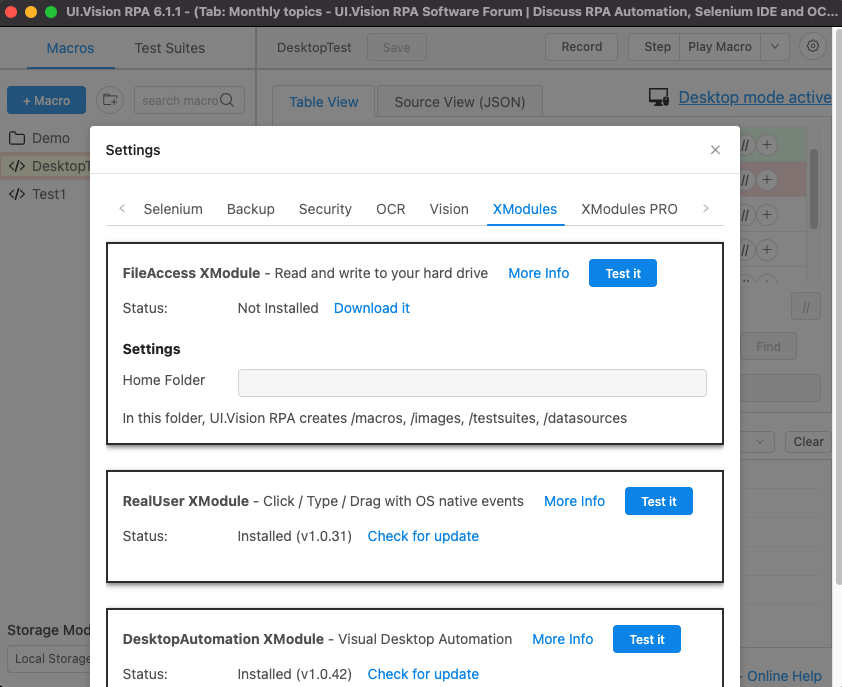Click the DesktopTest macro code icon
842x687 pixels.
[17, 166]
